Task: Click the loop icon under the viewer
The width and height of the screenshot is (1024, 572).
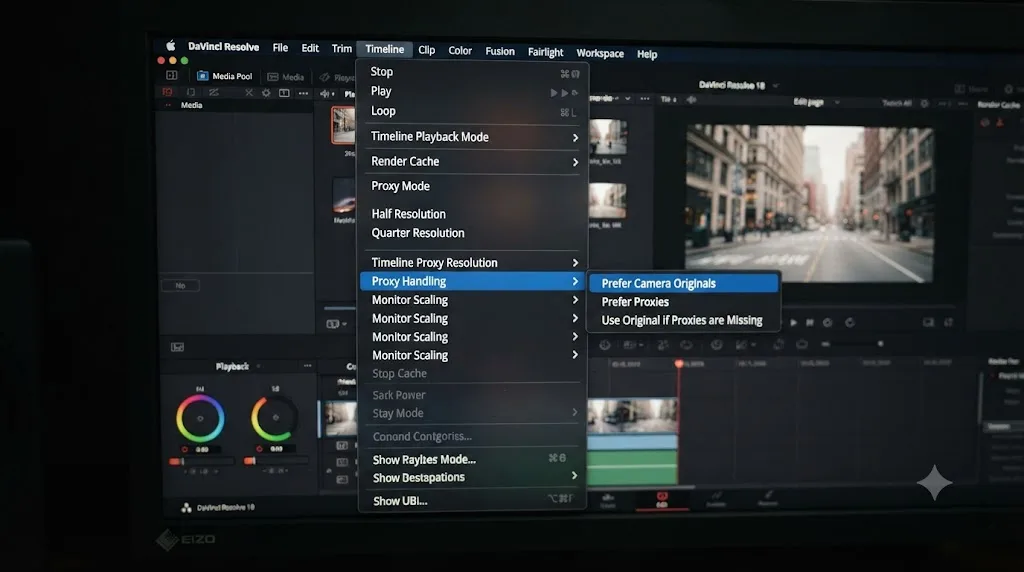Action: click(850, 323)
